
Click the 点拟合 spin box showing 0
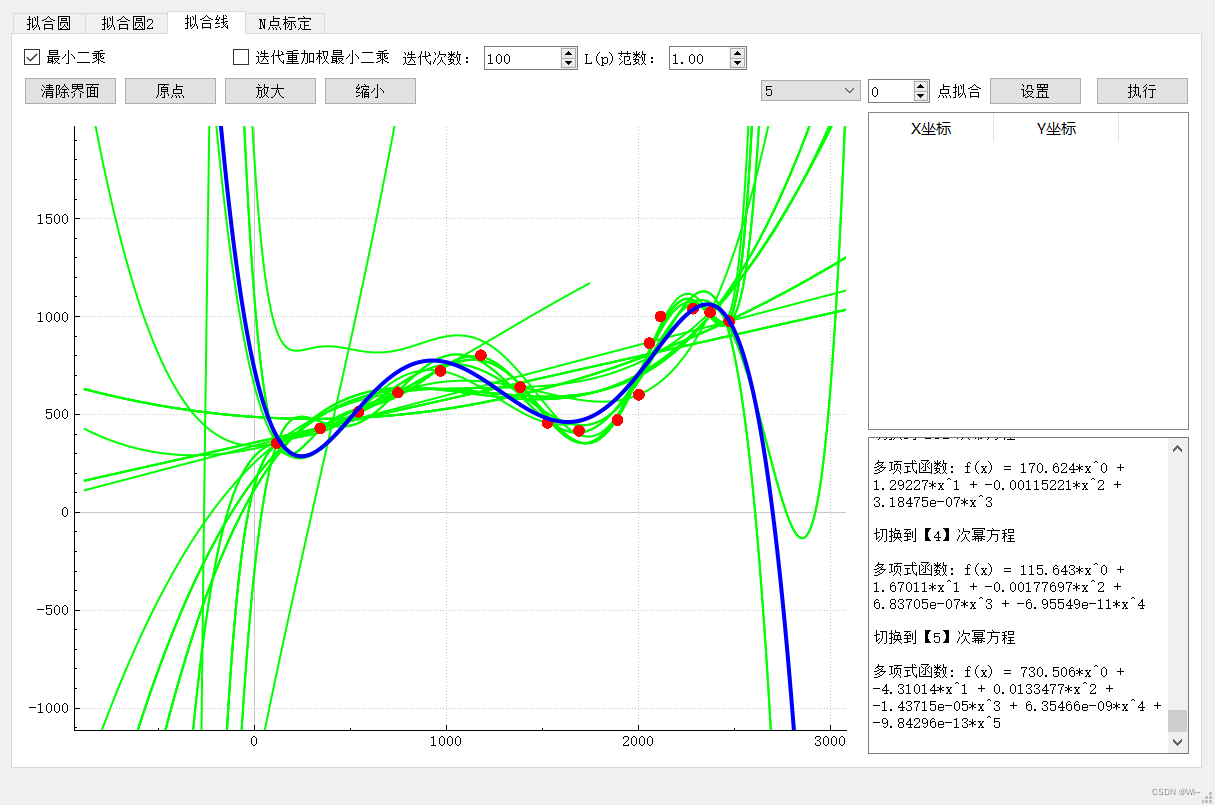(x=890, y=91)
